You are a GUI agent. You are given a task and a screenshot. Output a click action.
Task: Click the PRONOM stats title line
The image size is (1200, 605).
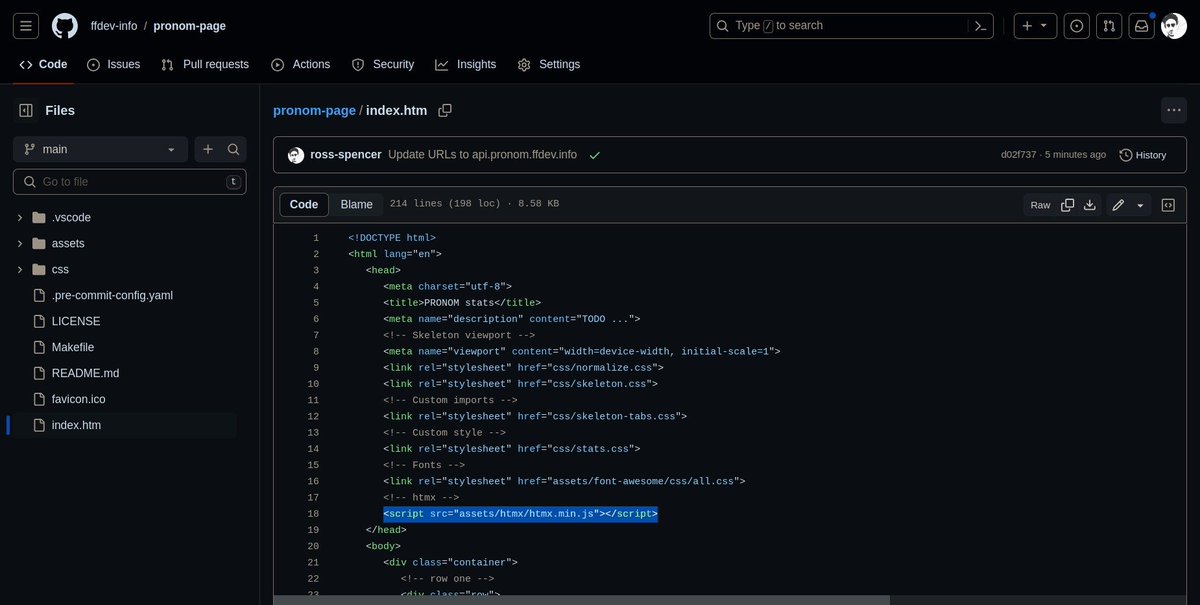click(461, 303)
